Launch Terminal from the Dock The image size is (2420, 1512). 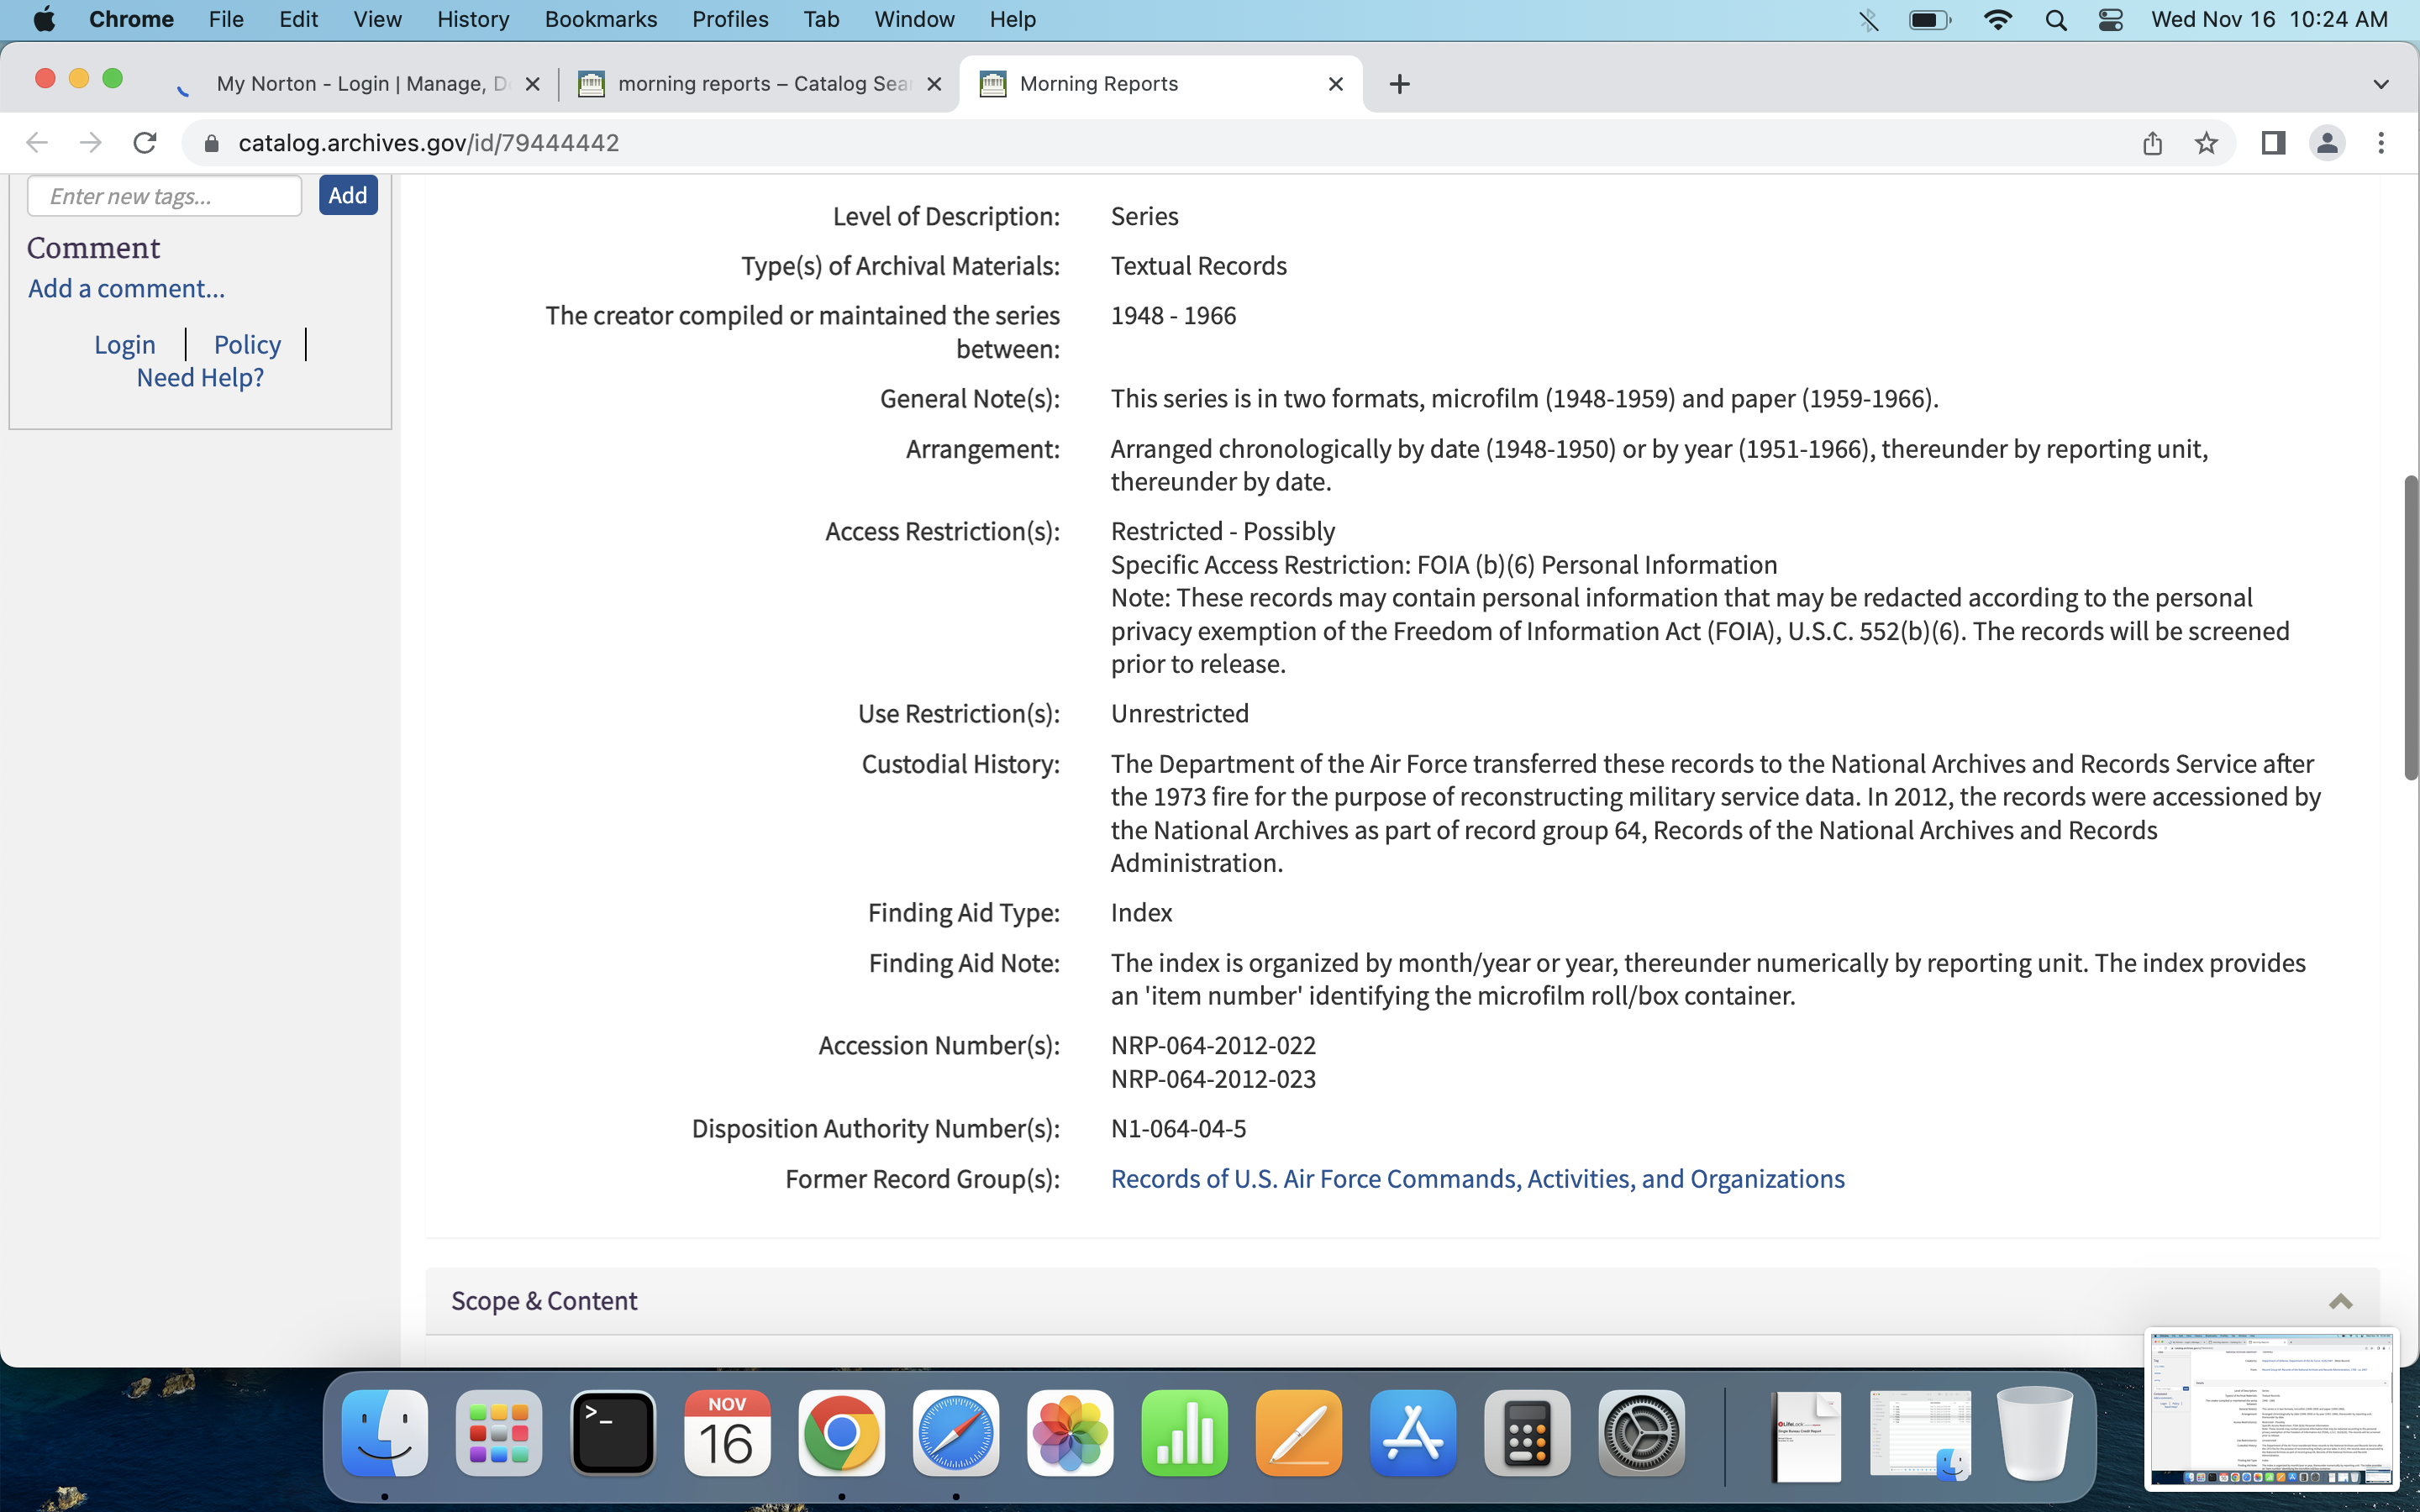[613, 1432]
